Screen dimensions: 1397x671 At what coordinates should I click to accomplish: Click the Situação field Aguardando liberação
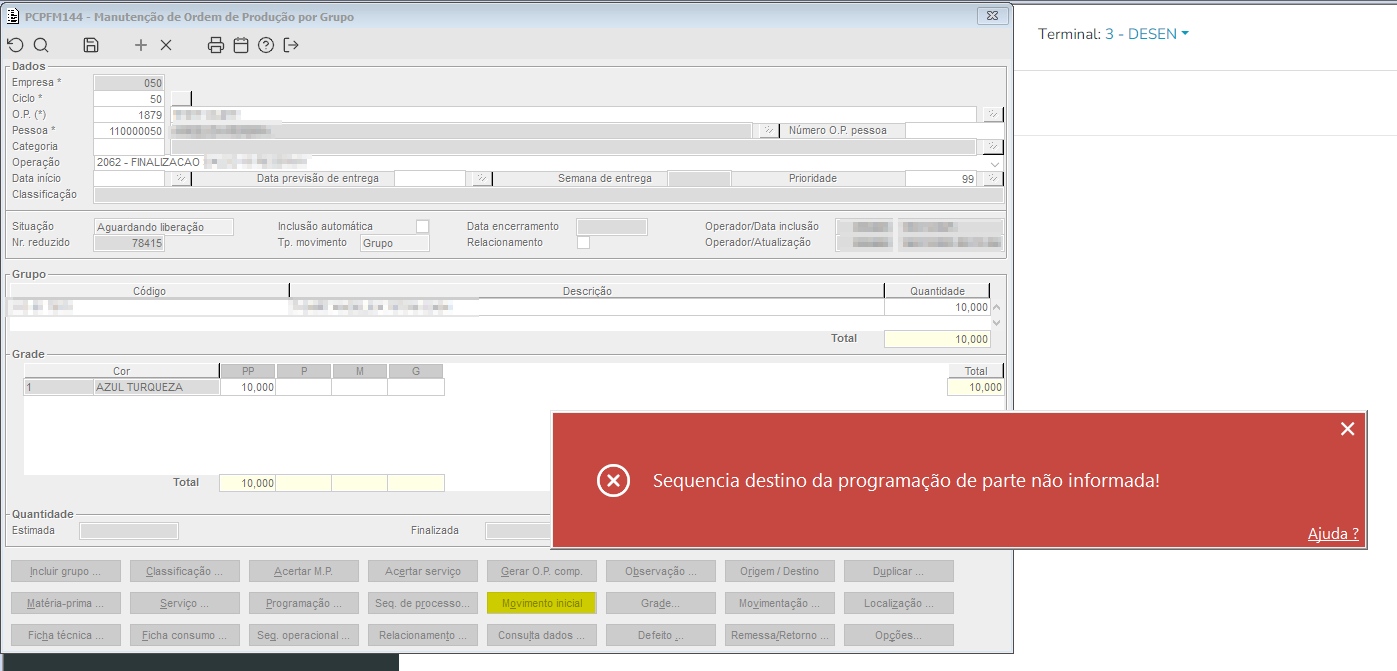pyautogui.click(x=163, y=227)
